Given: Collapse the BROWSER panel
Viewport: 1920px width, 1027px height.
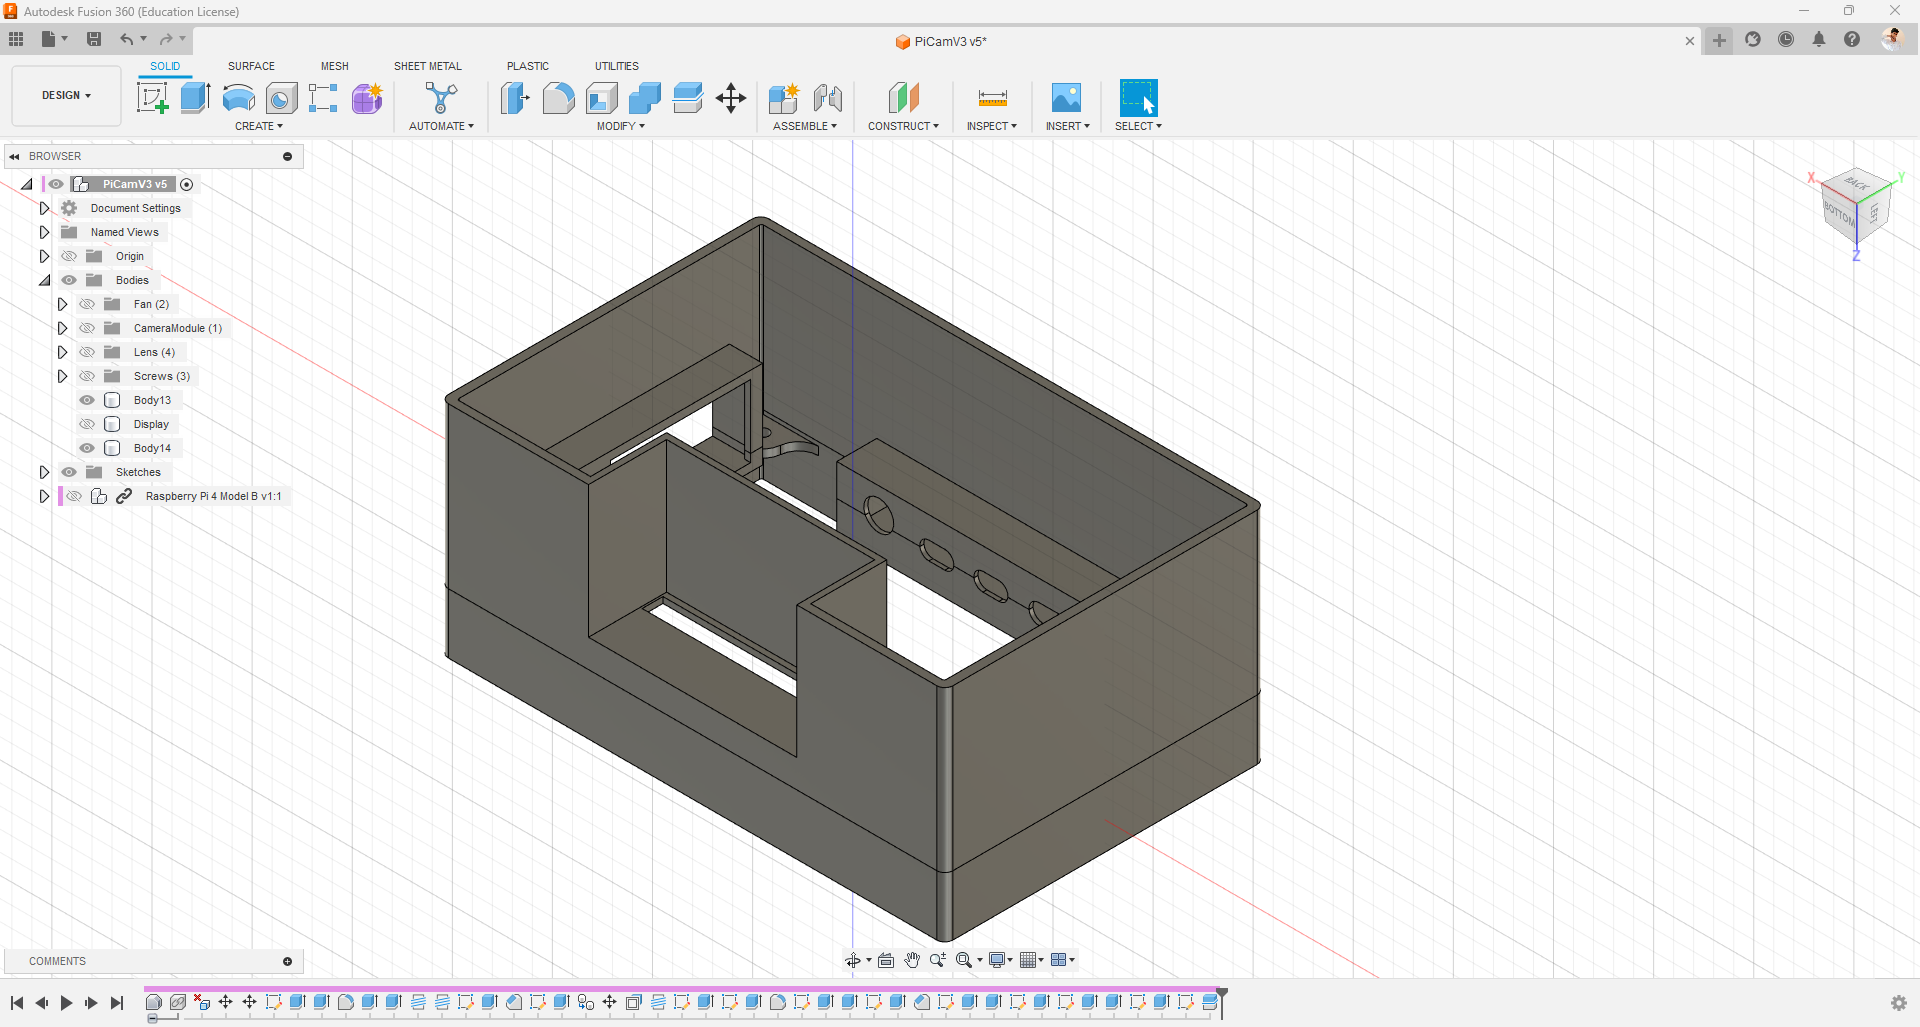Looking at the screenshot, I should (15, 156).
